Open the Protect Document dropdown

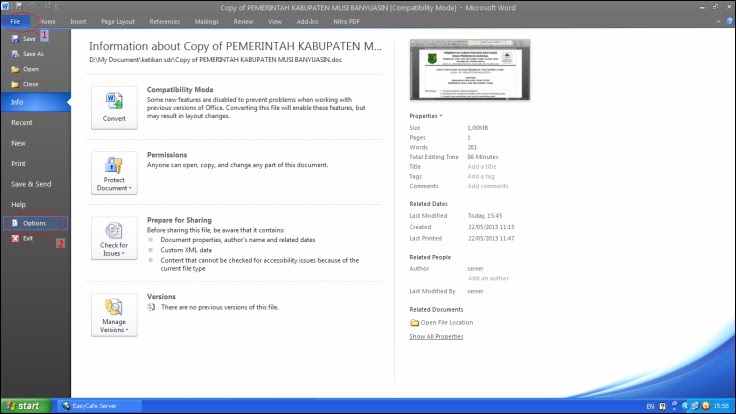point(114,173)
